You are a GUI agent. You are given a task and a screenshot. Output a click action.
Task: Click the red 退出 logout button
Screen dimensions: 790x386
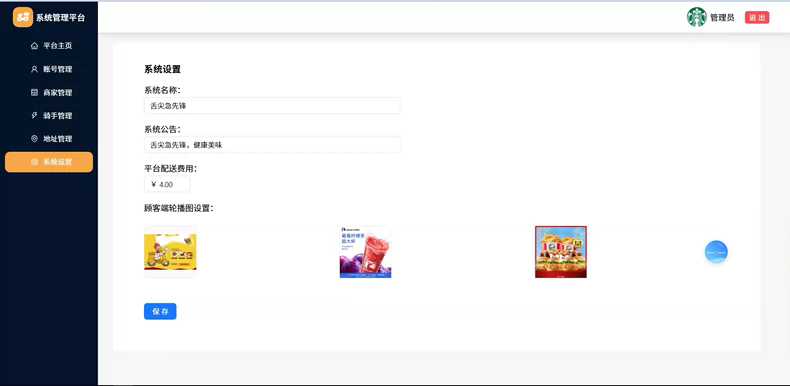(757, 18)
